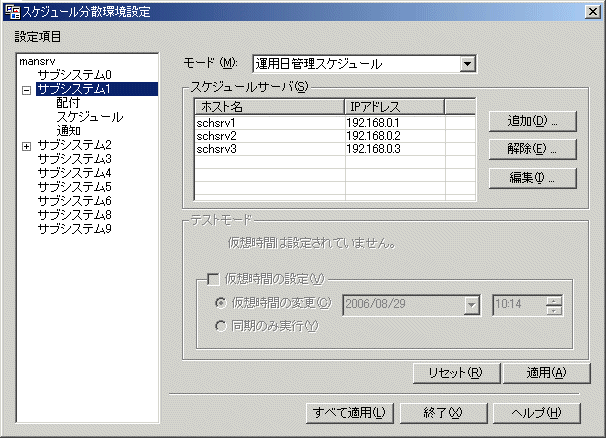The height and width of the screenshot is (438, 606).
Task: Select サブシステム1 in tree
Action: click(x=97, y=89)
